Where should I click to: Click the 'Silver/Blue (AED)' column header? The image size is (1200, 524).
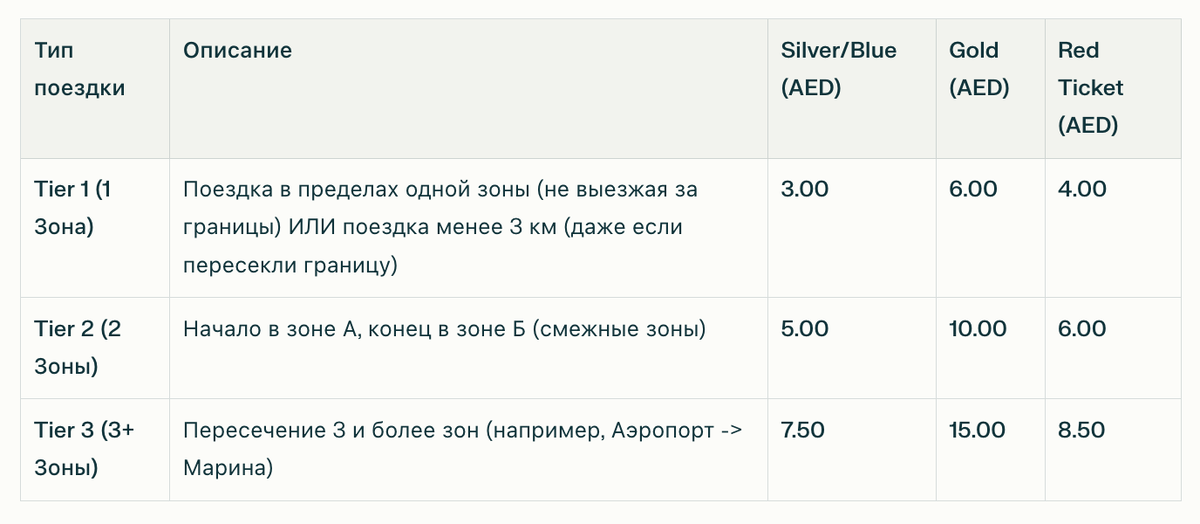[x=838, y=69]
